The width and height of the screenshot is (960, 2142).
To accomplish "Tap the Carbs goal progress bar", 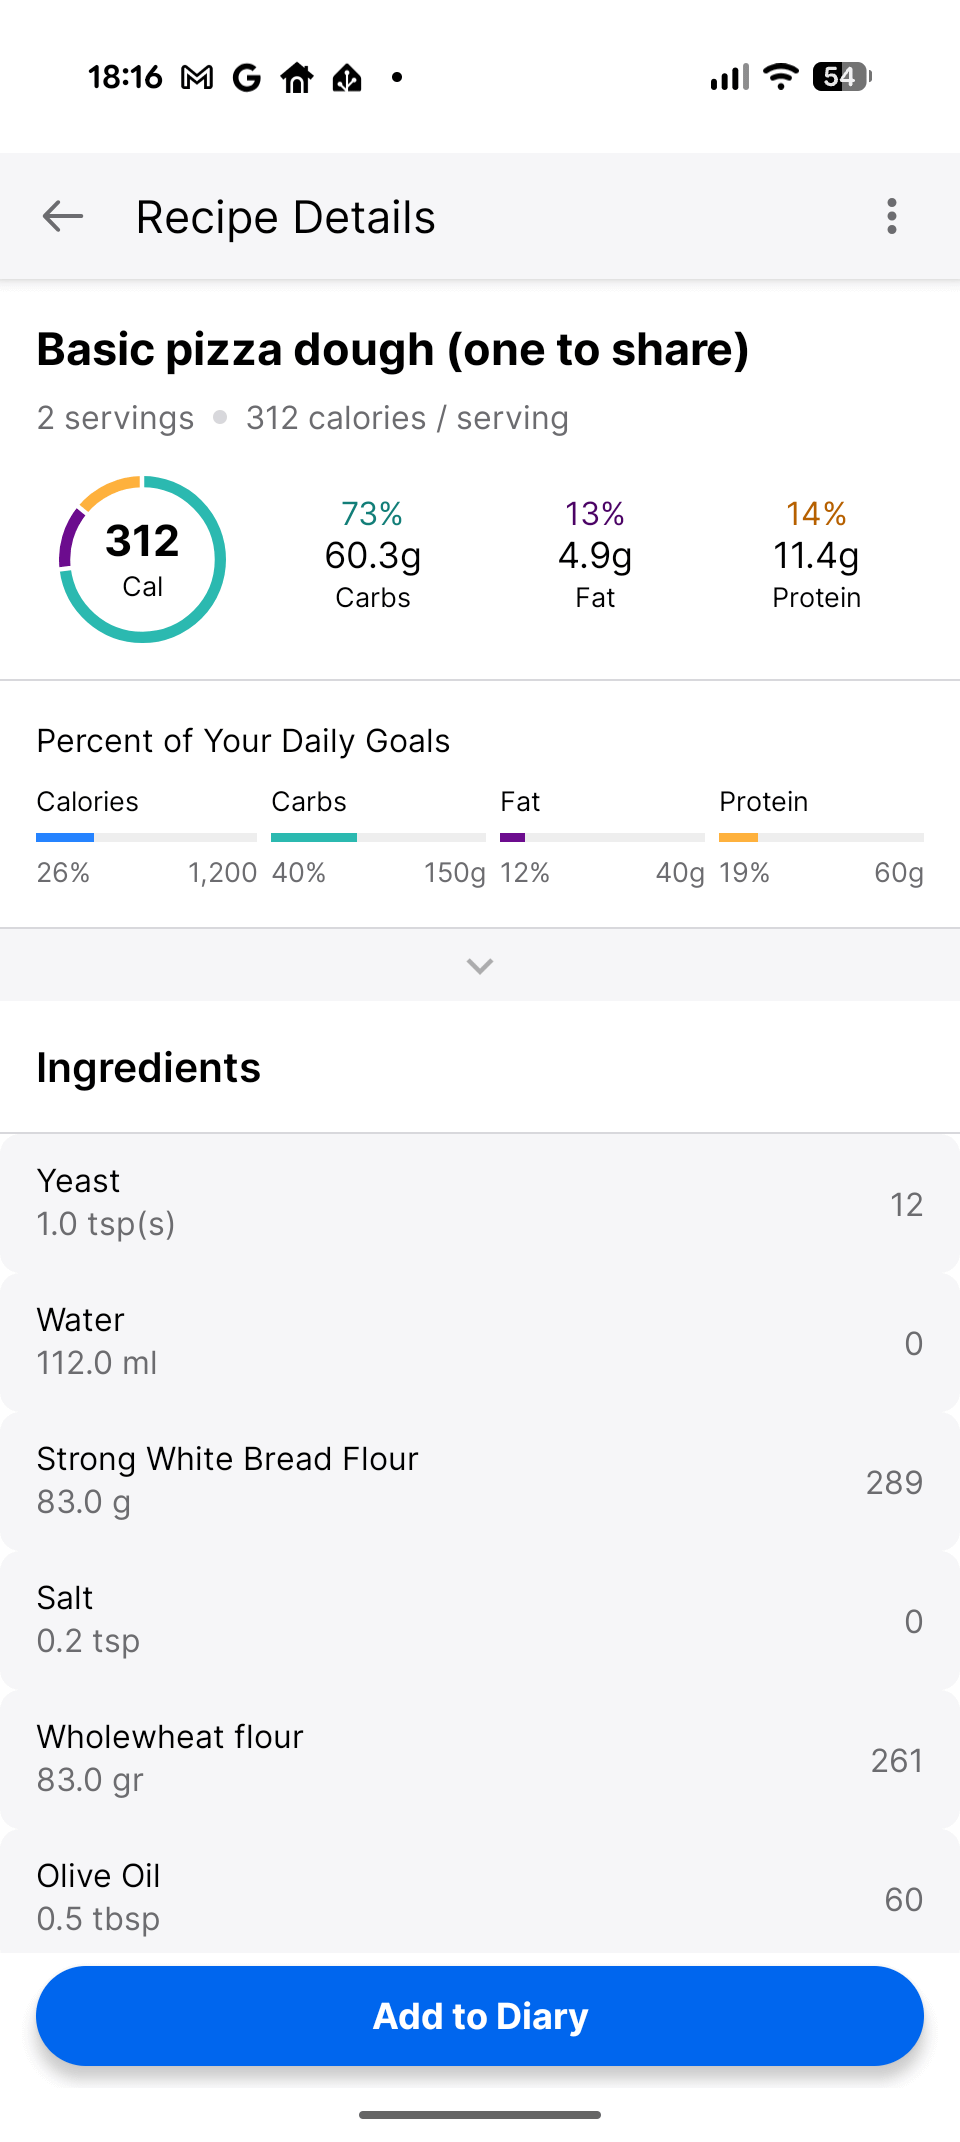I will pyautogui.click(x=378, y=837).
